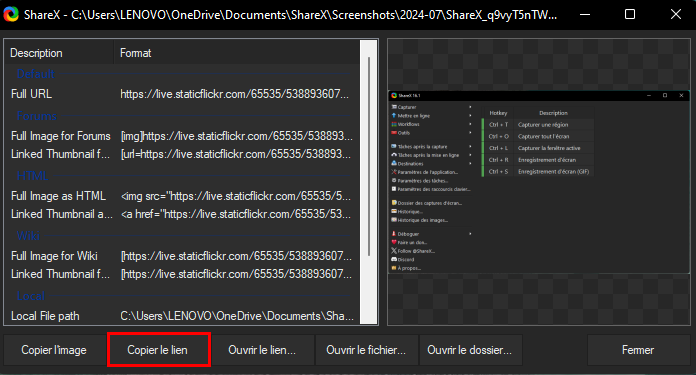Click the [img]https forum format value

point(237,136)
